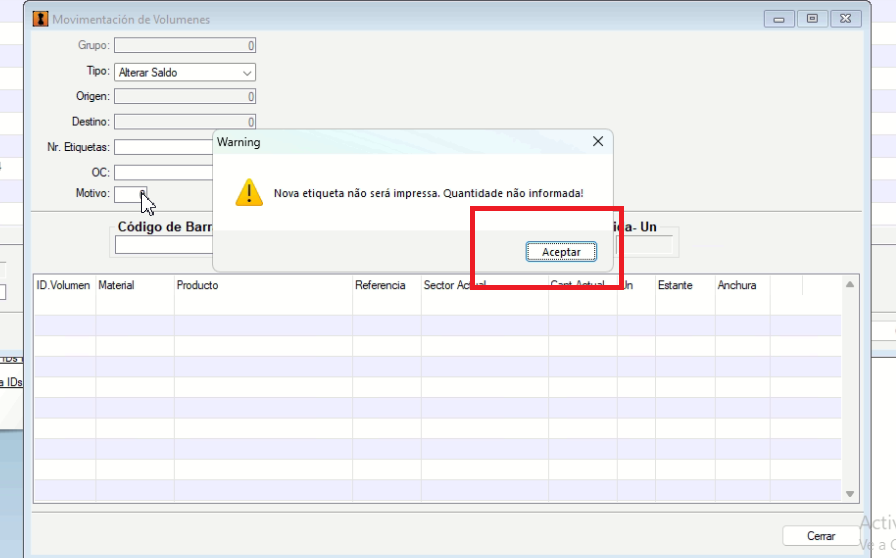Select the Tipo combo box Alterar Saldo
Screen dimensions: 896x558
tap(185, 73)
